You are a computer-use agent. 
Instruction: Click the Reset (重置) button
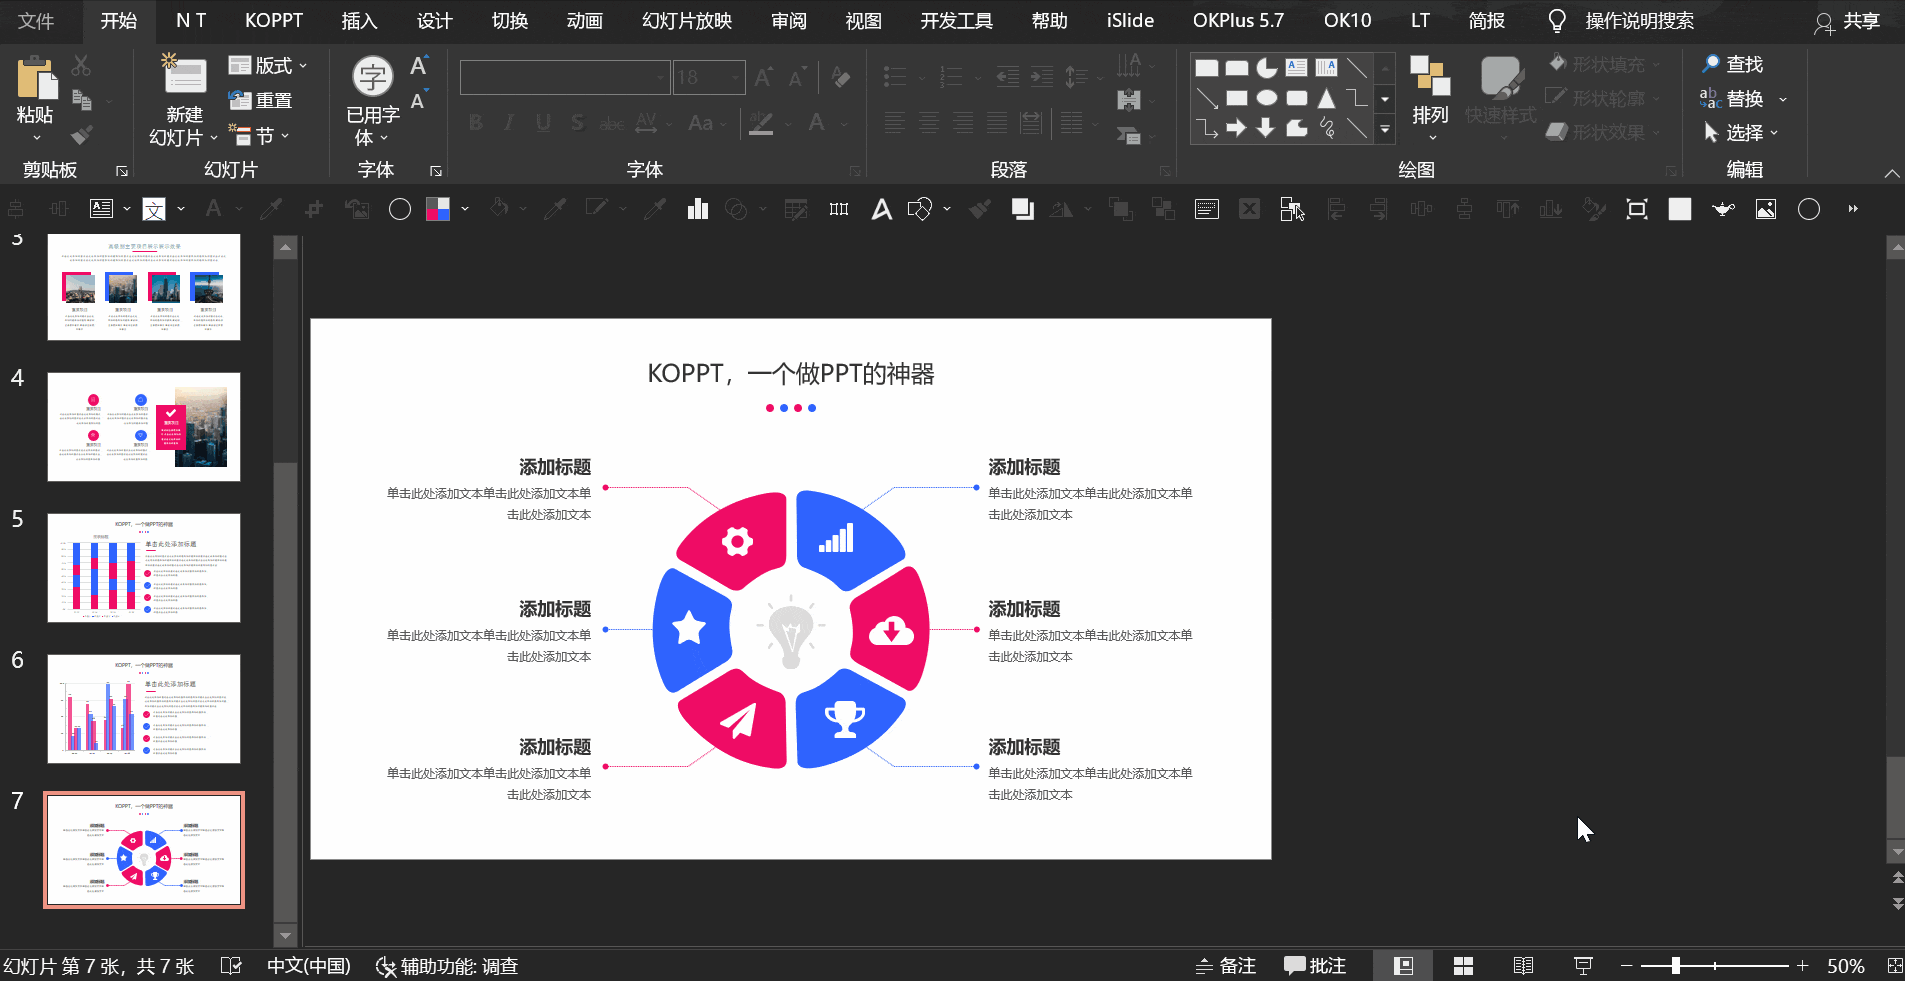click(261, 100)
